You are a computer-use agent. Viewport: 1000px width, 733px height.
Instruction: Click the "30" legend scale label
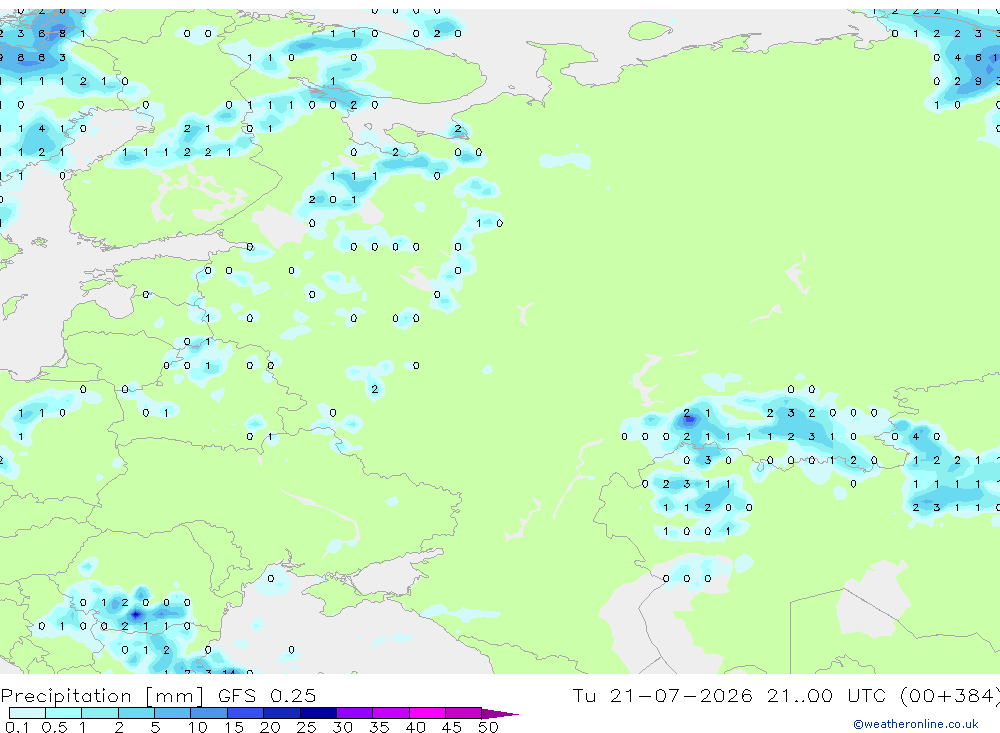342,727
